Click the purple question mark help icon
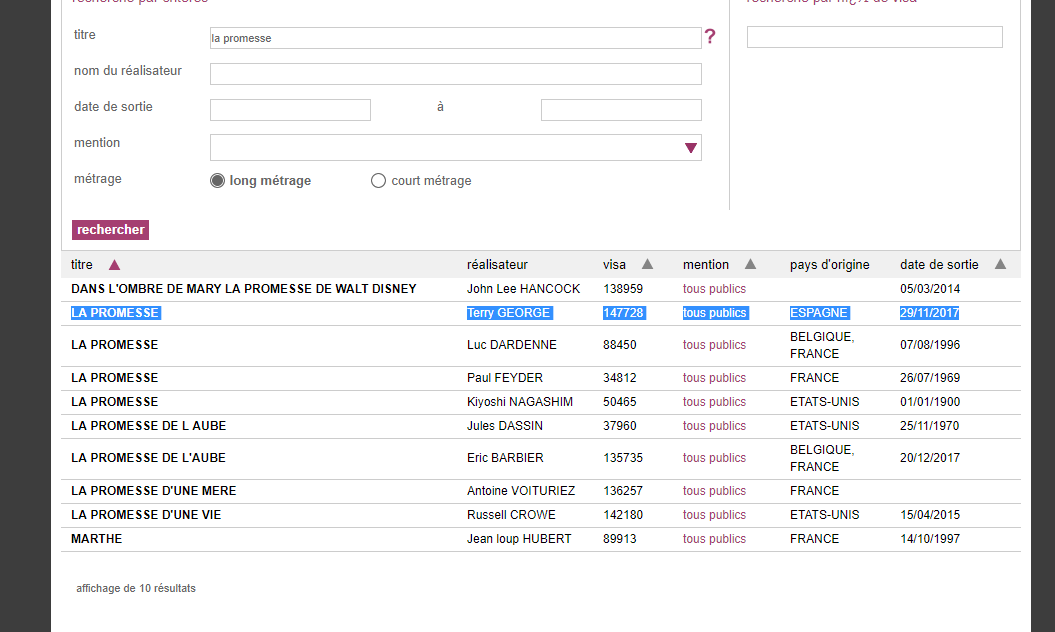Image resolution: width=1055 pixels, height=632 pixels. (710, 36)
